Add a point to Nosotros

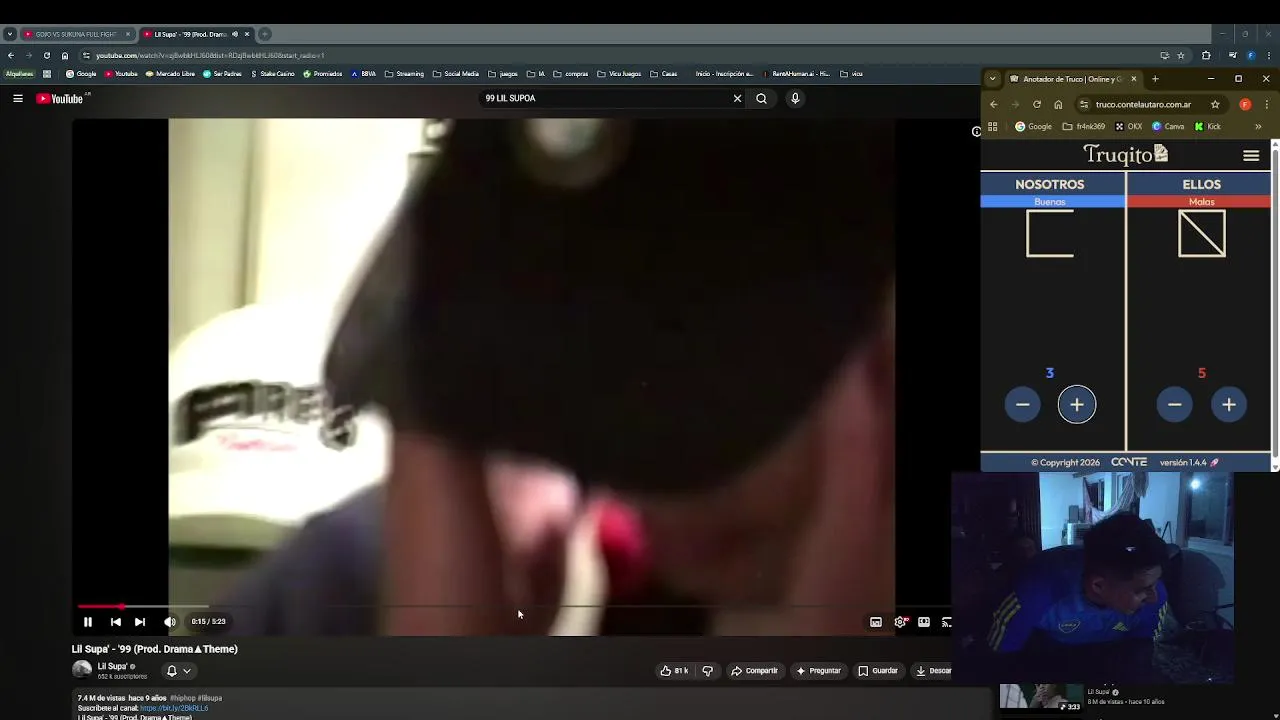point(1077,404)
